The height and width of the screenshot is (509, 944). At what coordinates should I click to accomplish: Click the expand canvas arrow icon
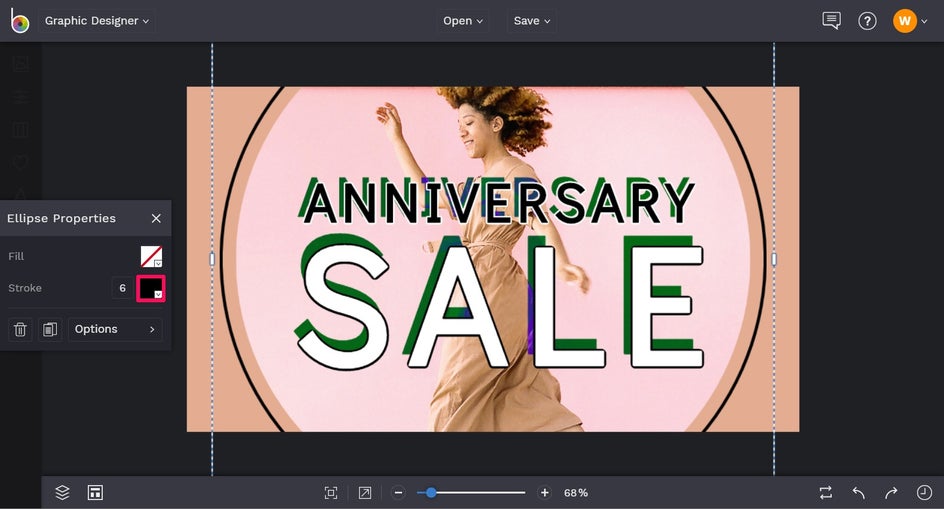[365, 493]
